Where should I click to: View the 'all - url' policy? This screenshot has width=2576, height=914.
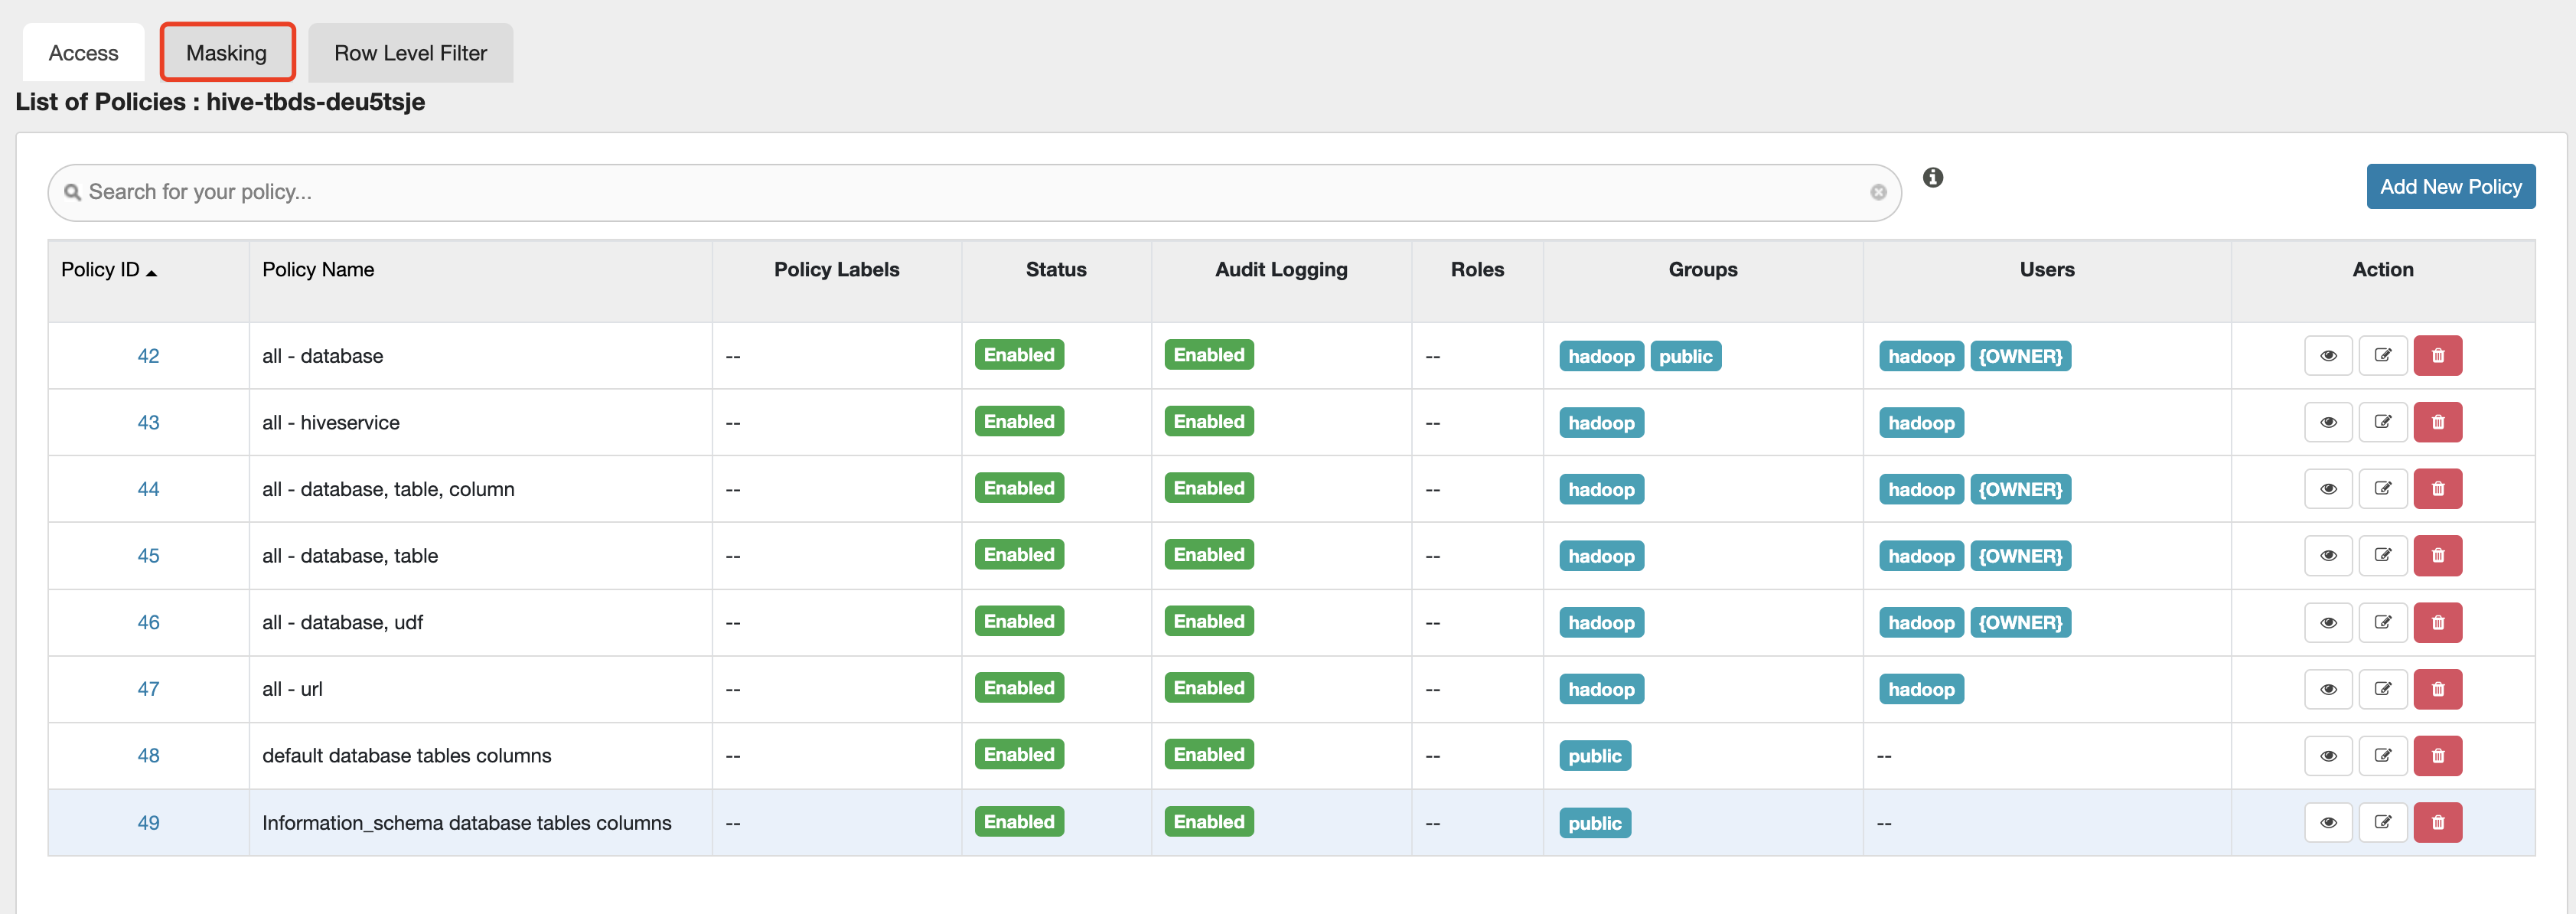pyautogui.click(x=2327, y=689)
